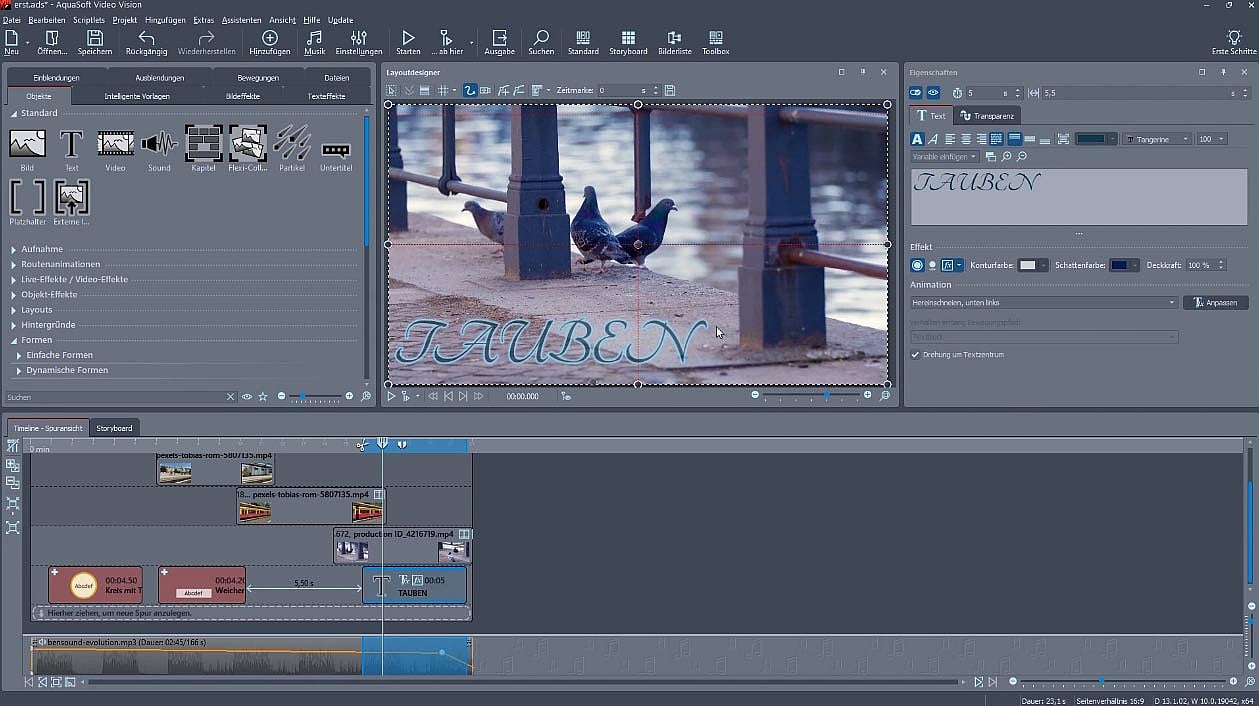Choose the Kapitel object icon
The width and height of the screenshot is (1259, 706).
pos(204,146)
